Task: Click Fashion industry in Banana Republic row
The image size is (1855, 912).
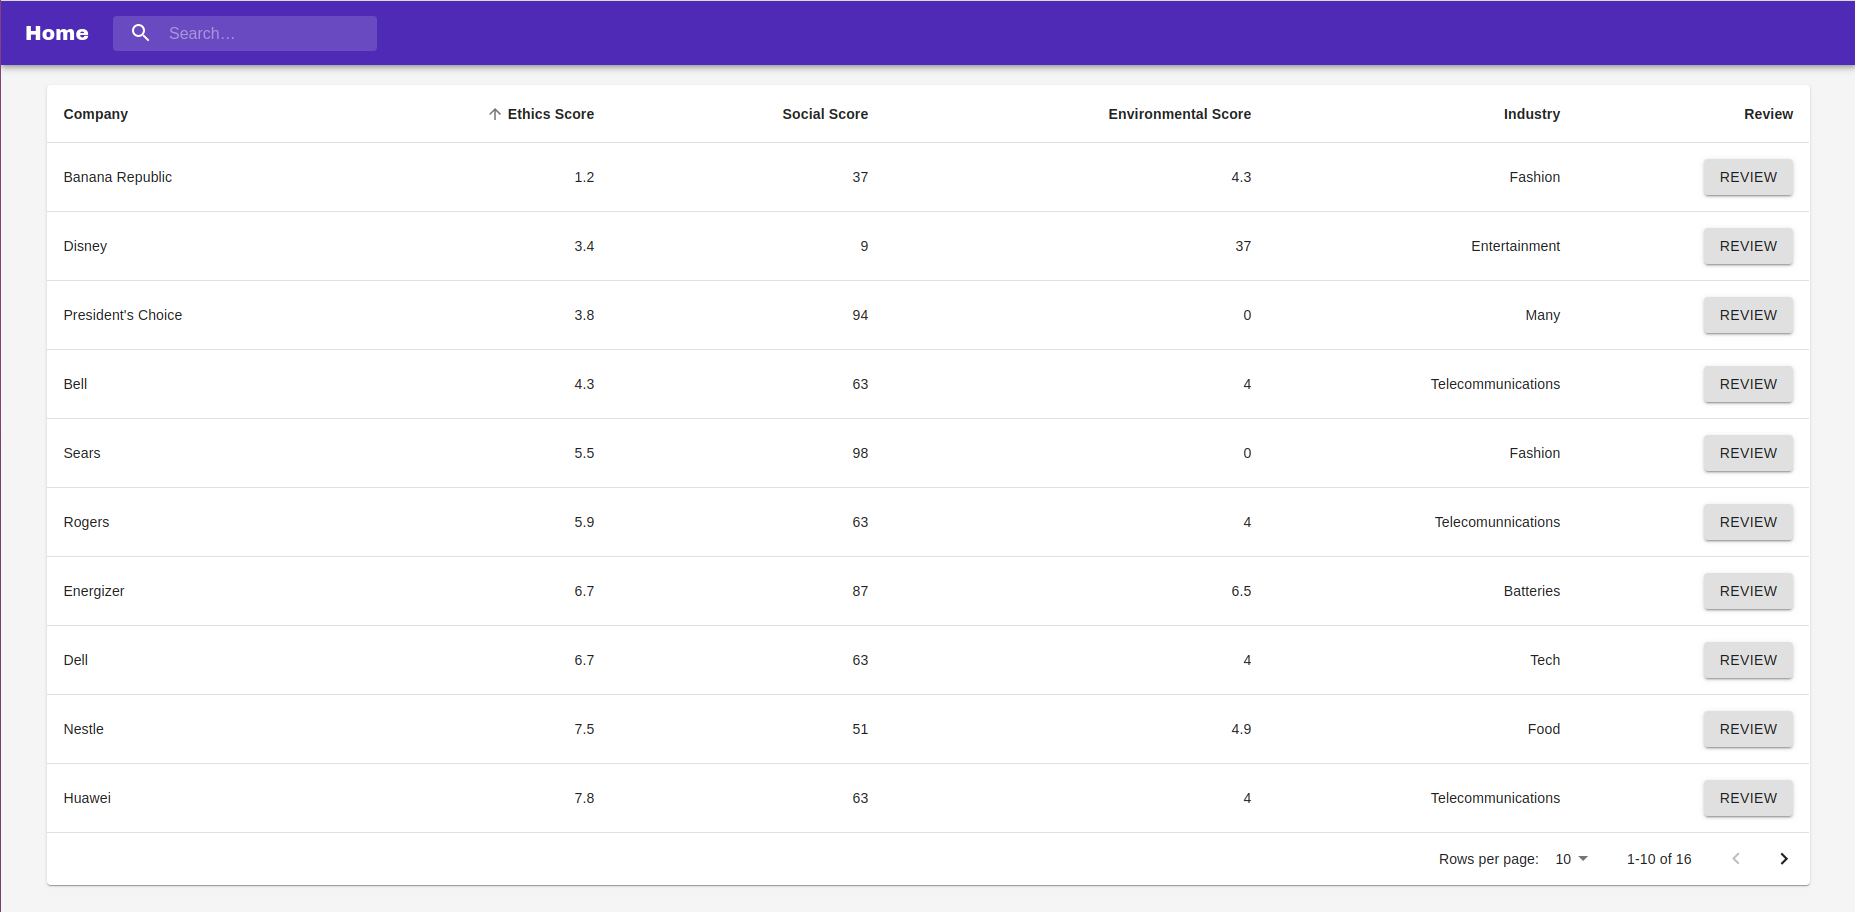Action: (1535, 177)
